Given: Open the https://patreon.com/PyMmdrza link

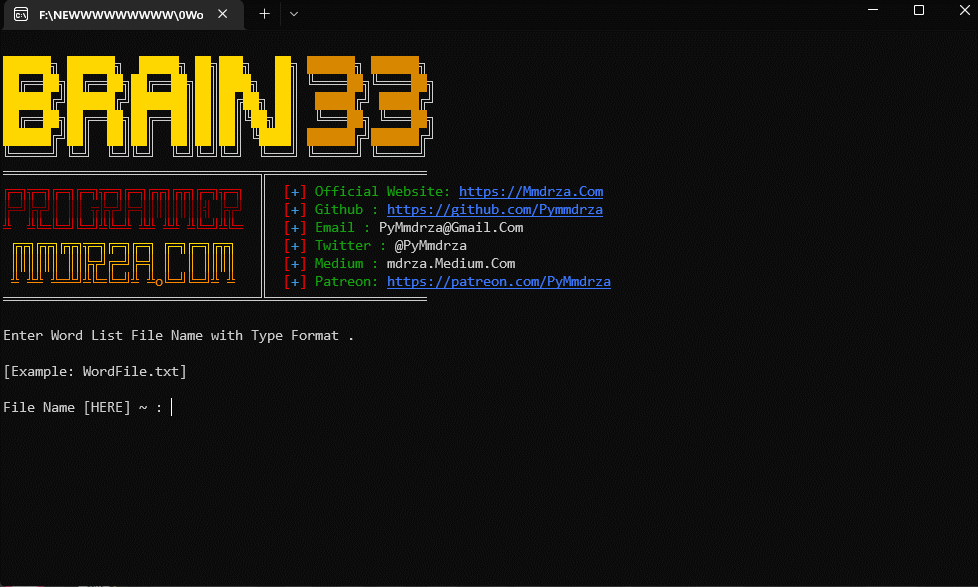Looking at the screenshot, I should pos(498,281).
